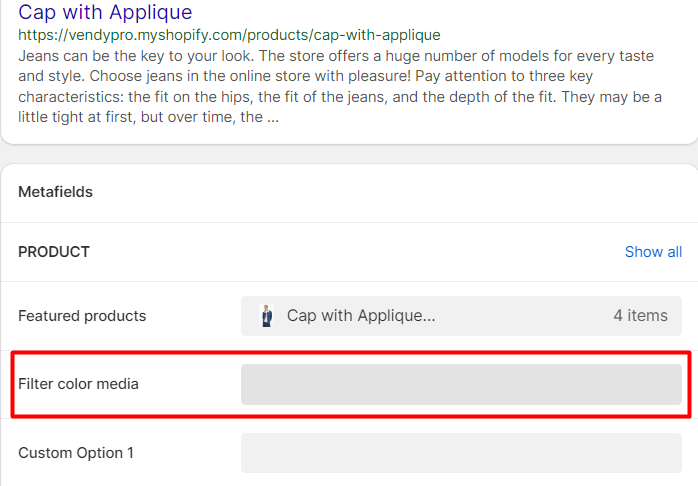
Task: Open the Cap with Applique title link
Action: pyautogui.click(x=105, y=12)
